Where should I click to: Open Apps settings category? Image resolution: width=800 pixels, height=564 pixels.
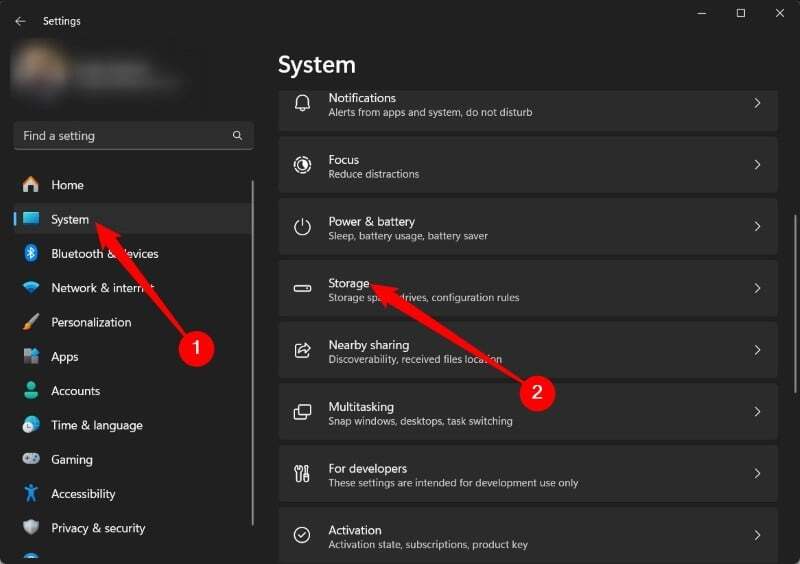(x=133, y=356)
